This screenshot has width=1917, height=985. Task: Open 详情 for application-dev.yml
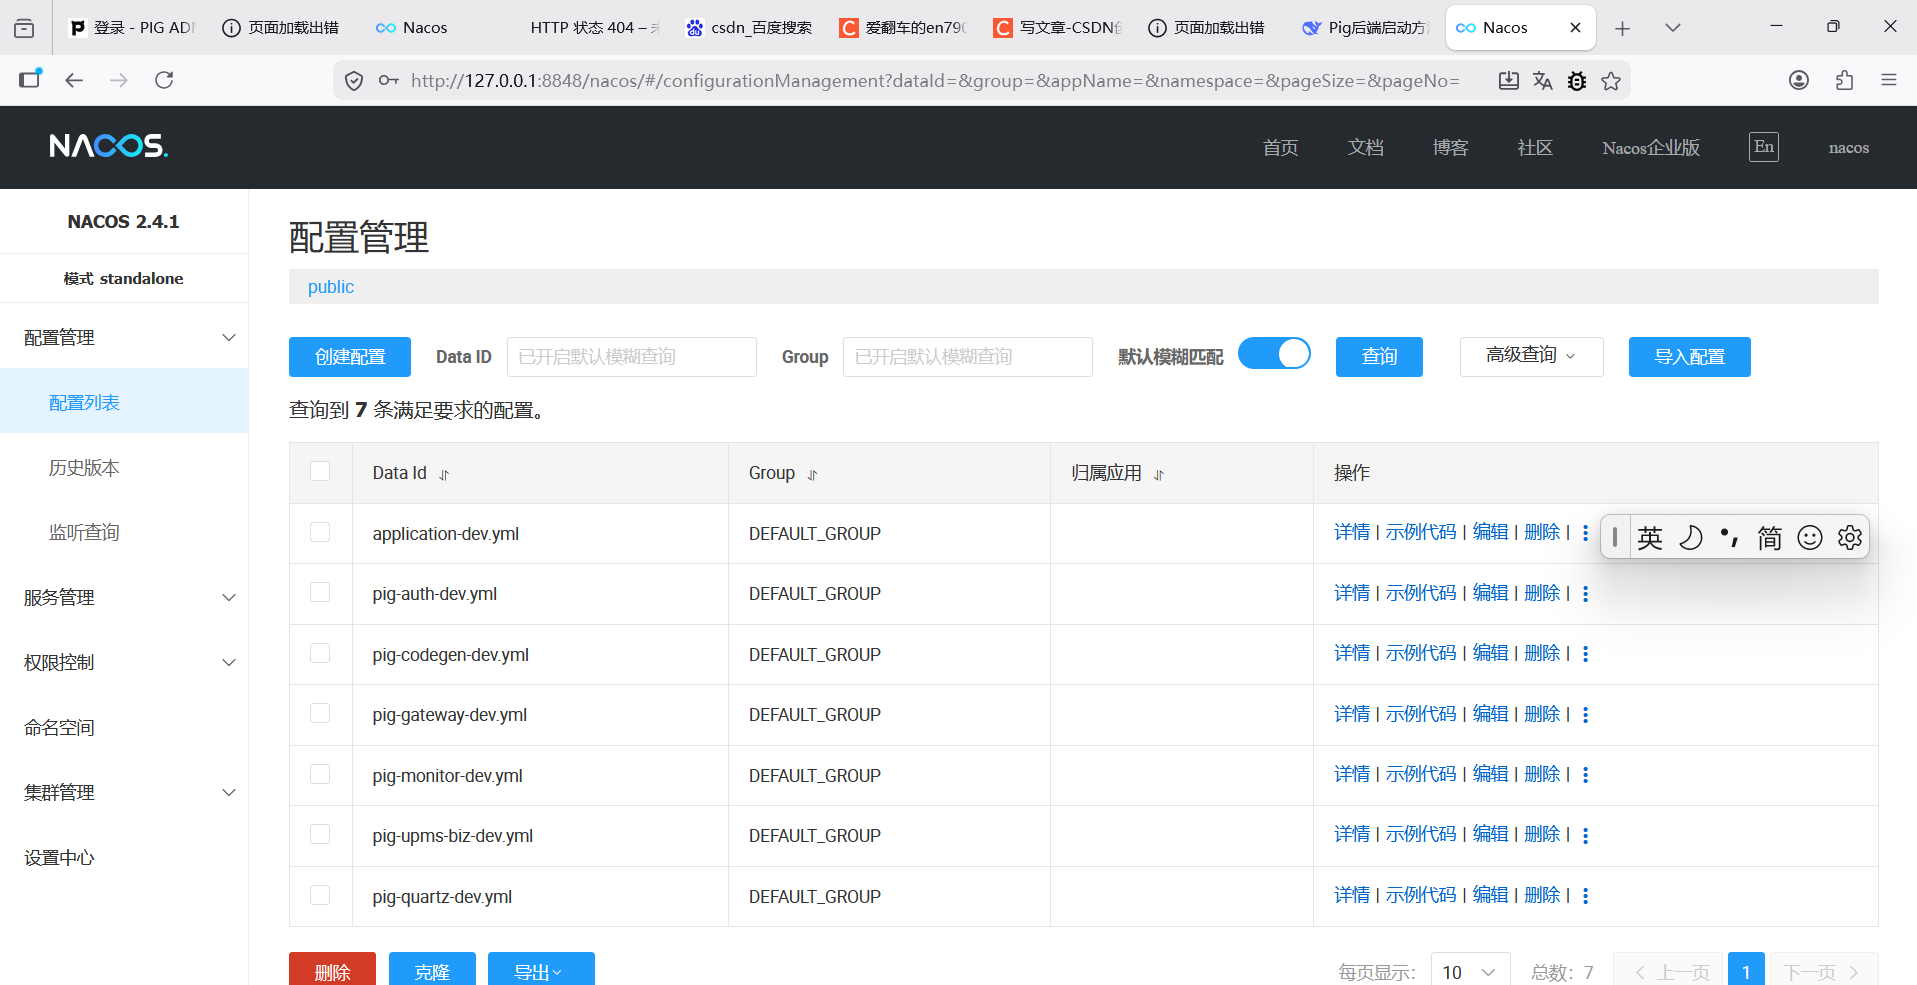click(1351, 533)
